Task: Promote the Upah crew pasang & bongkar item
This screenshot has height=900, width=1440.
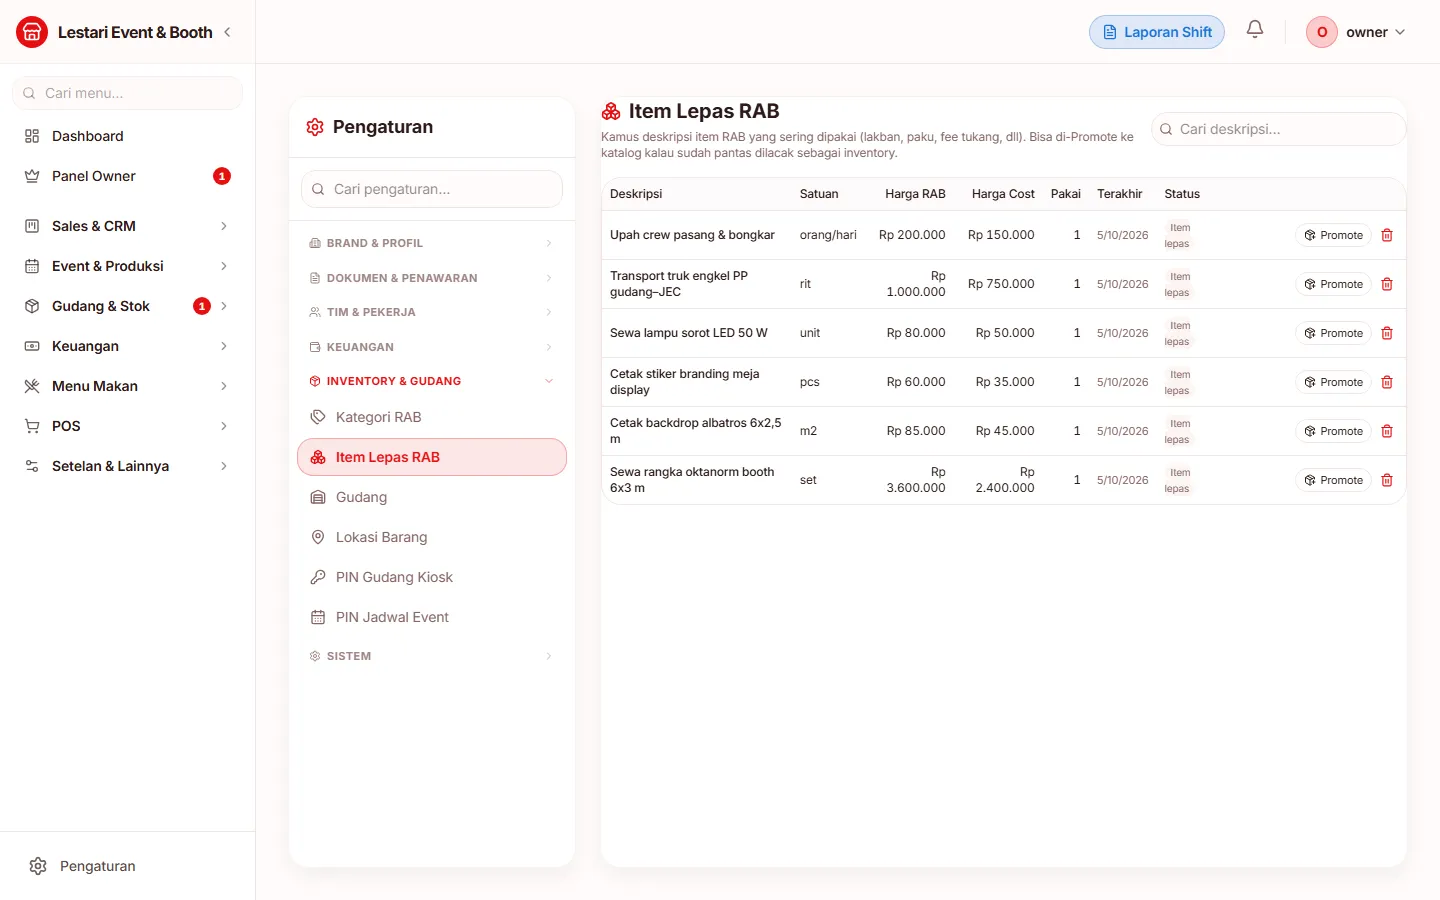Action: (1334, 235)
